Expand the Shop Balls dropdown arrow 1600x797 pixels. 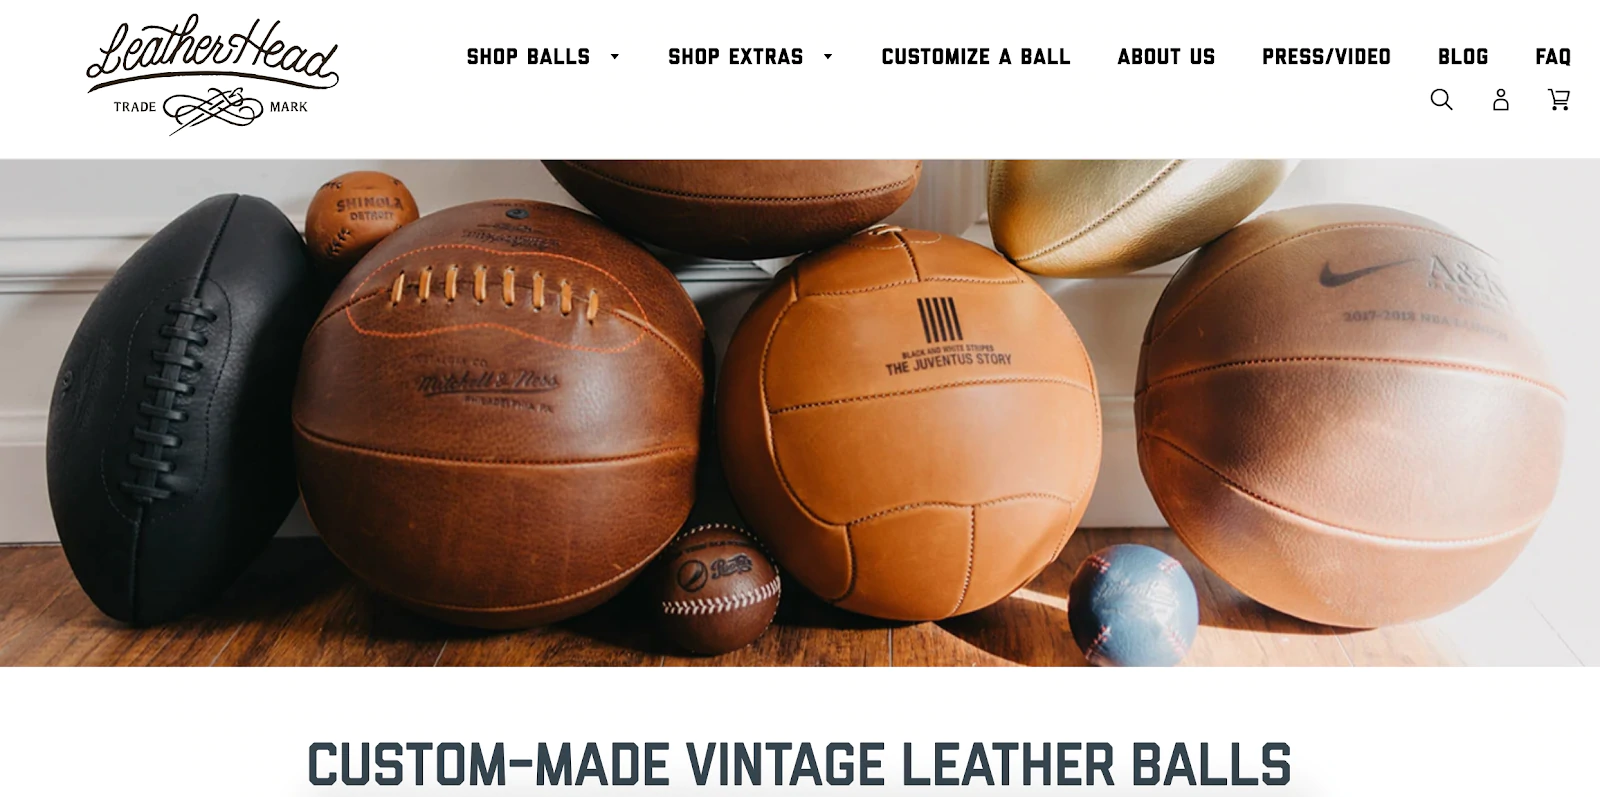click(615, 57)
